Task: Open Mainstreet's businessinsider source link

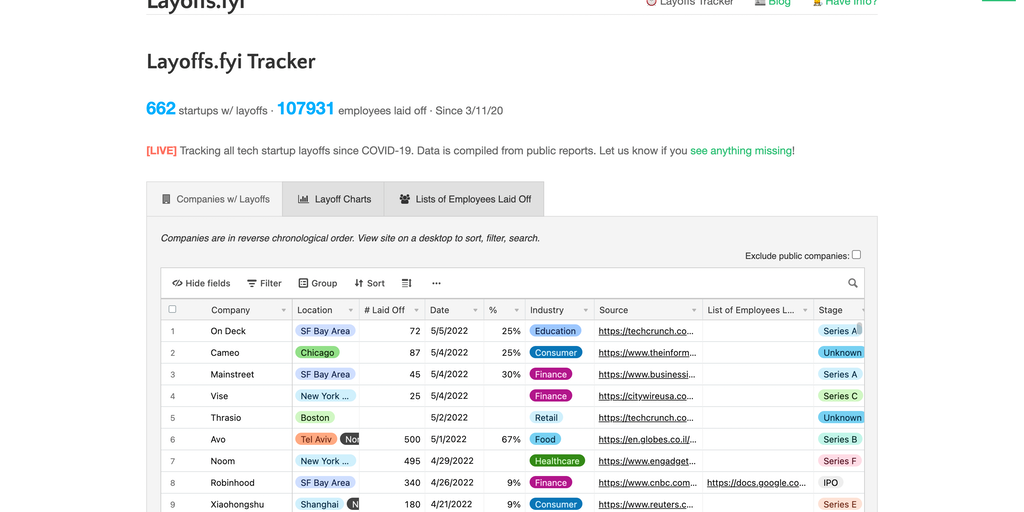Action: pos(647,374)
